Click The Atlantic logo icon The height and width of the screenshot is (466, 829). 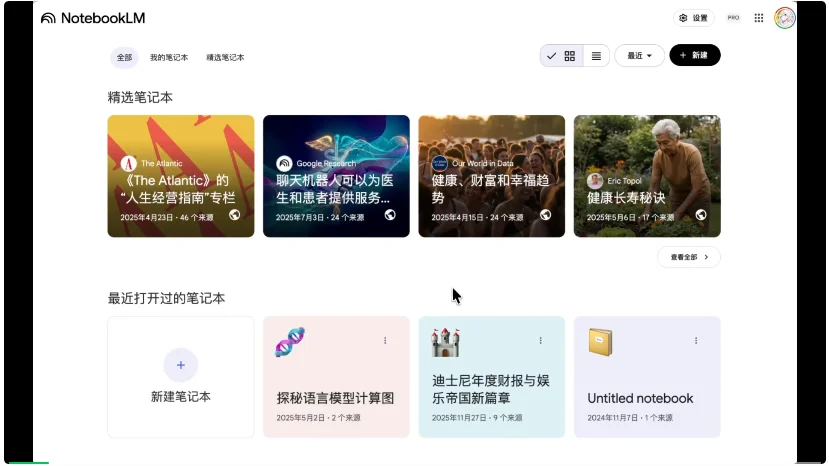click(128, 163)
